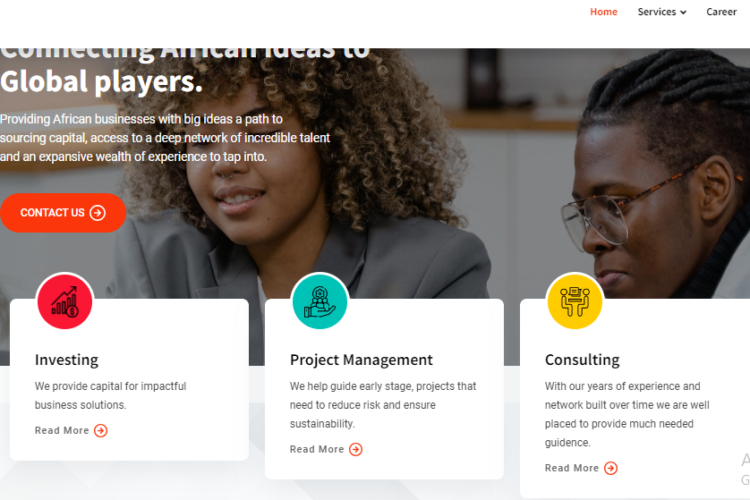Open the Career page link
The width and height of the screenshot is (750, 500).
click(x=721, y=12)
